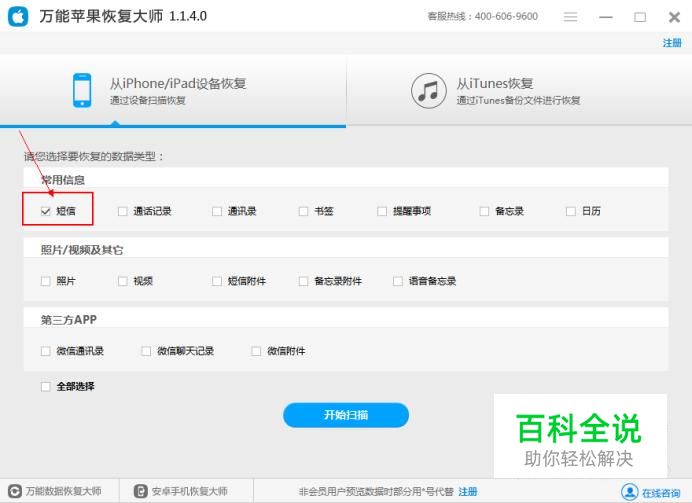The width and height of the screenshot is (692, 503).
Task: Enable the 短信附件 checkbox
Action: pos(217,281)
